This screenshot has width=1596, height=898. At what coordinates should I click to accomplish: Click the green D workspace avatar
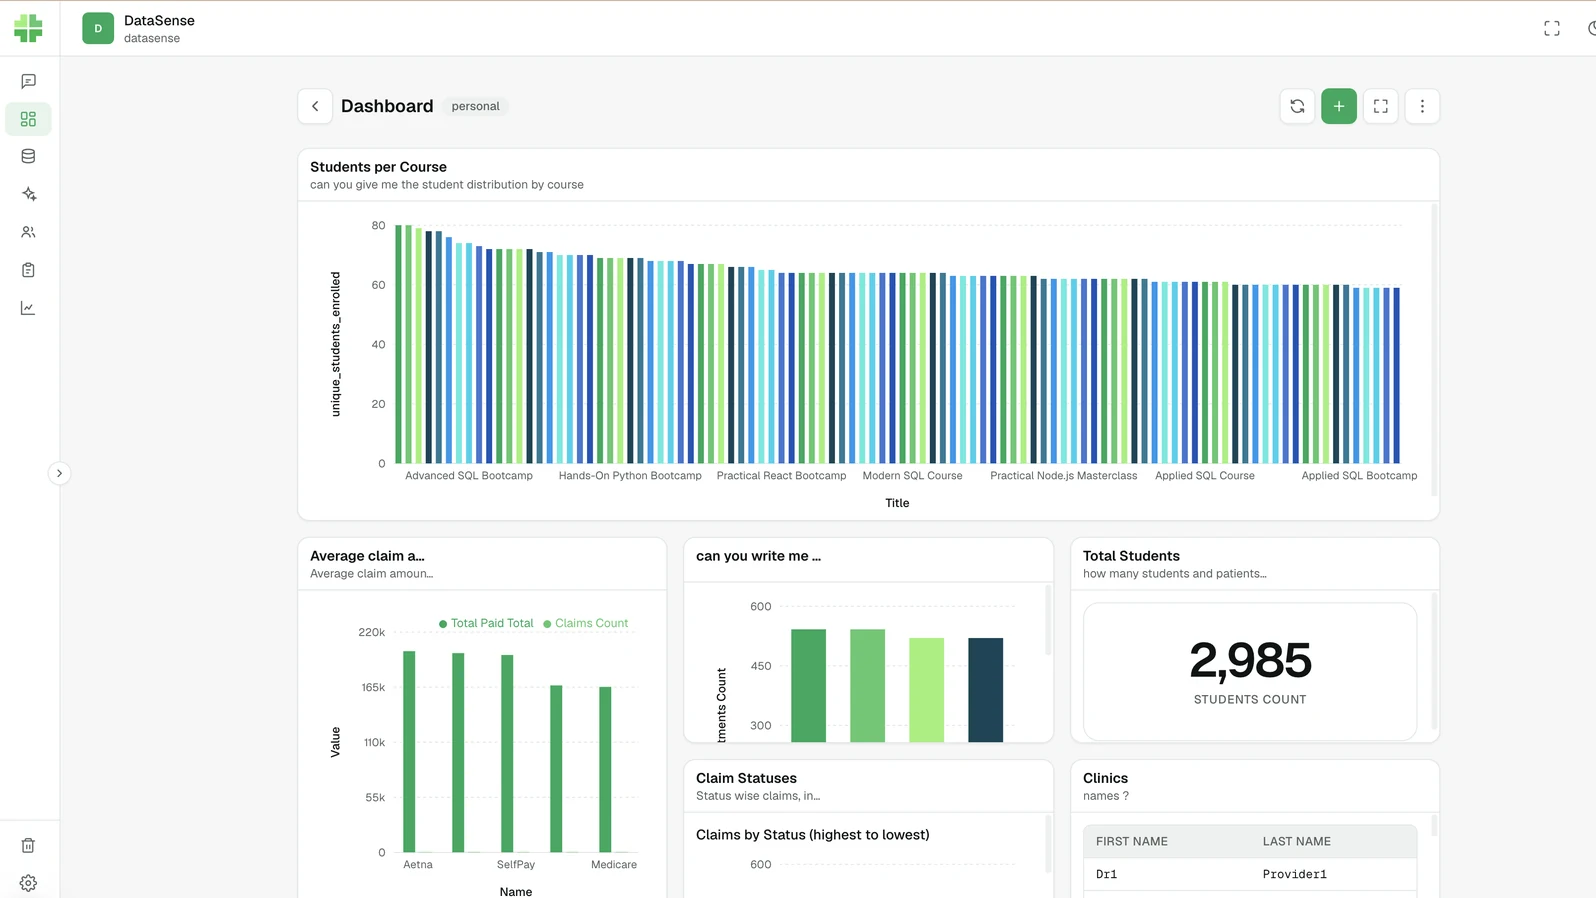click(x=98, y=28)
